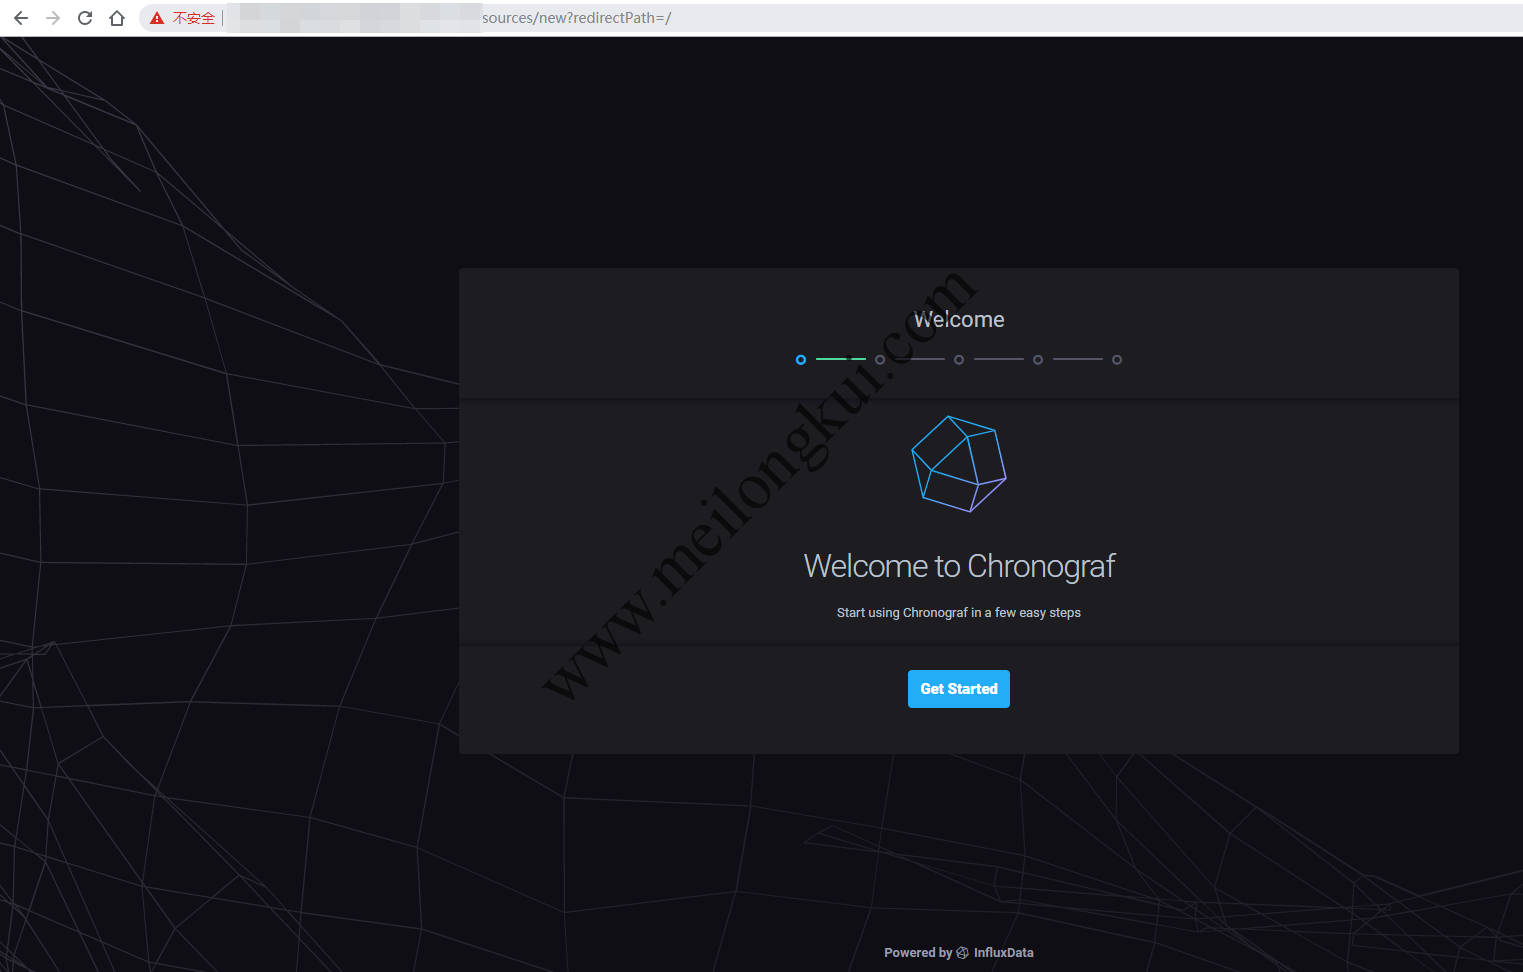
Task: Click the address bar URL text
Action: click(x=576, y=18)
